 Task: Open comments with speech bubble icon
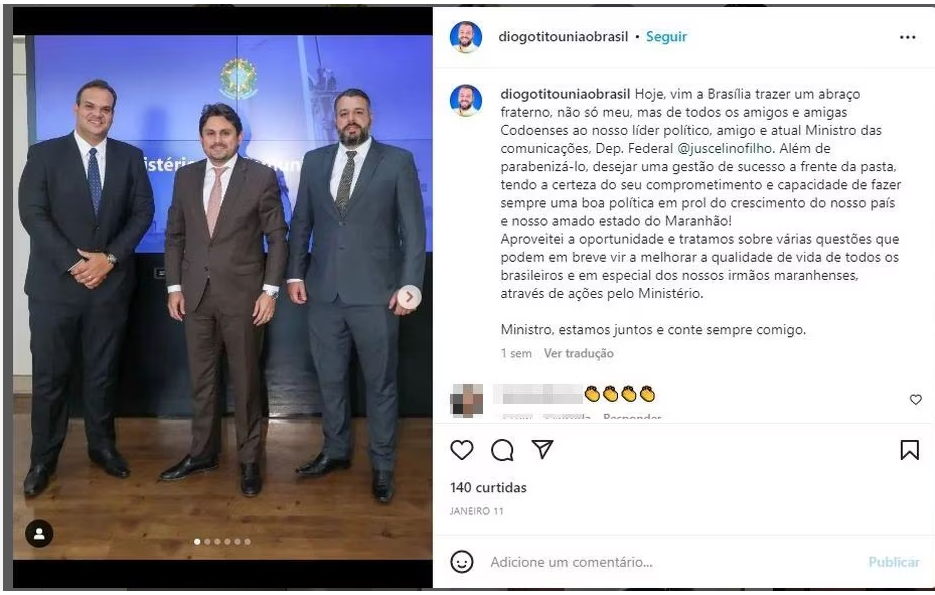coord(502,450)
